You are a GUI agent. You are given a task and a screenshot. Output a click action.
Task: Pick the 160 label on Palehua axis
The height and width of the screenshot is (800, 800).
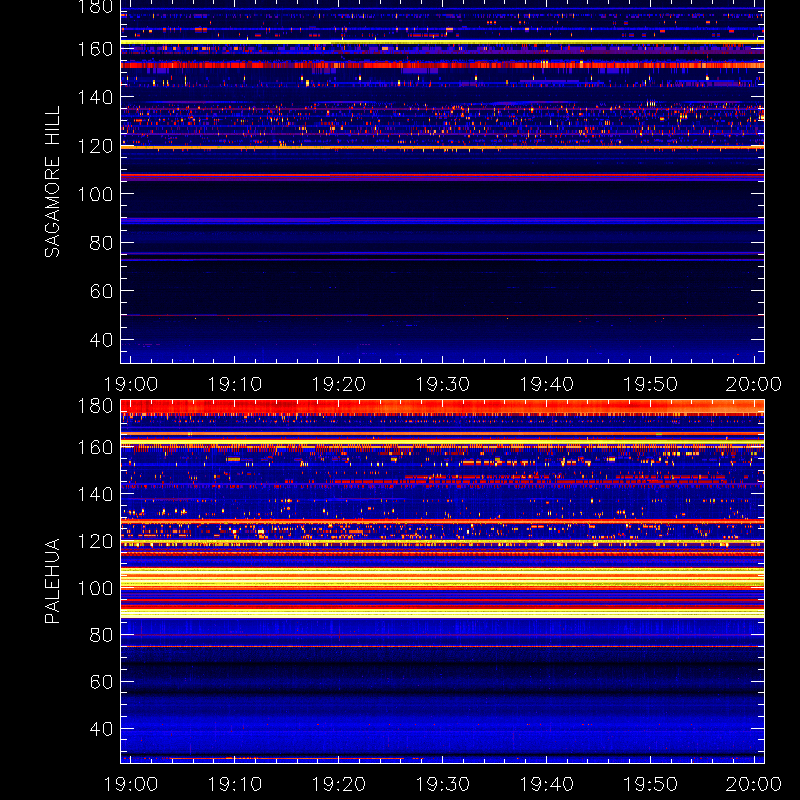click(x=95, y=447)
